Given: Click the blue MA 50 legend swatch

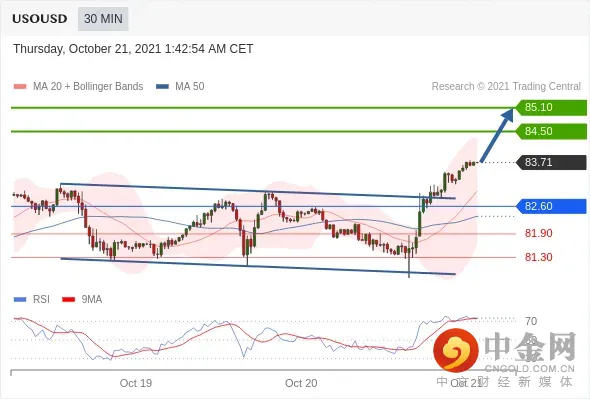Looking at the screenshot, I should coord(162,87).
